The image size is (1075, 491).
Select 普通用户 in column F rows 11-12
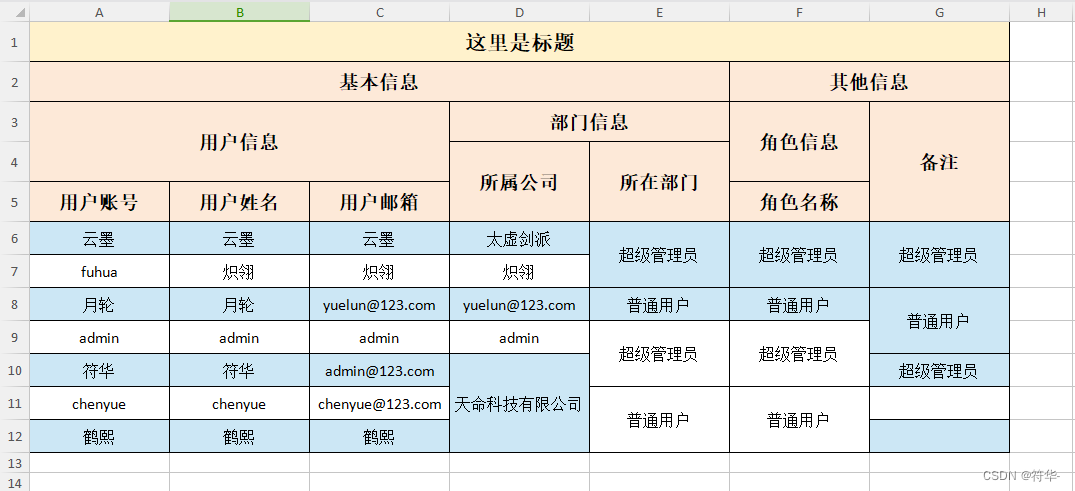[x=799, y=420]
